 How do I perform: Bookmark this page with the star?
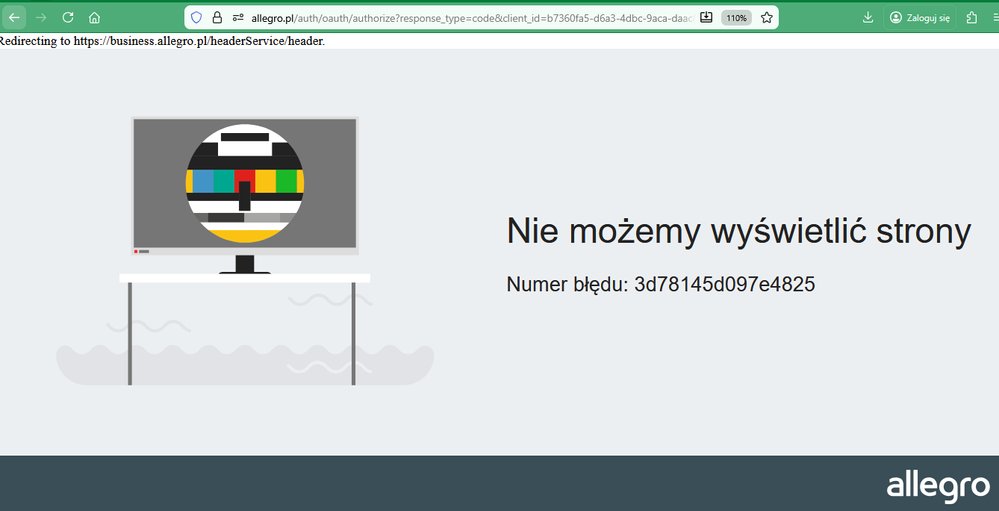click(x=766, y=18)
